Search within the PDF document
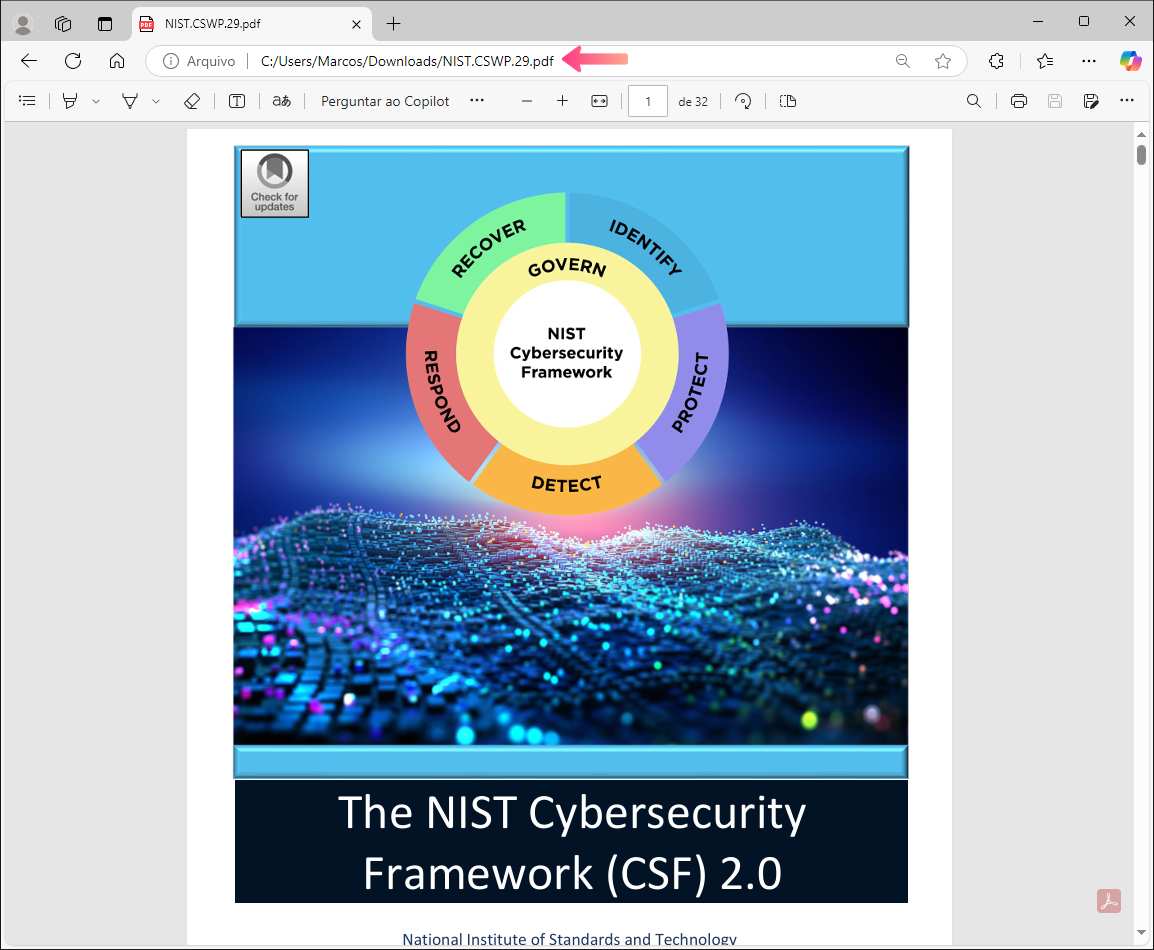This screenshot has height=950, width=1154. [974, 102]
